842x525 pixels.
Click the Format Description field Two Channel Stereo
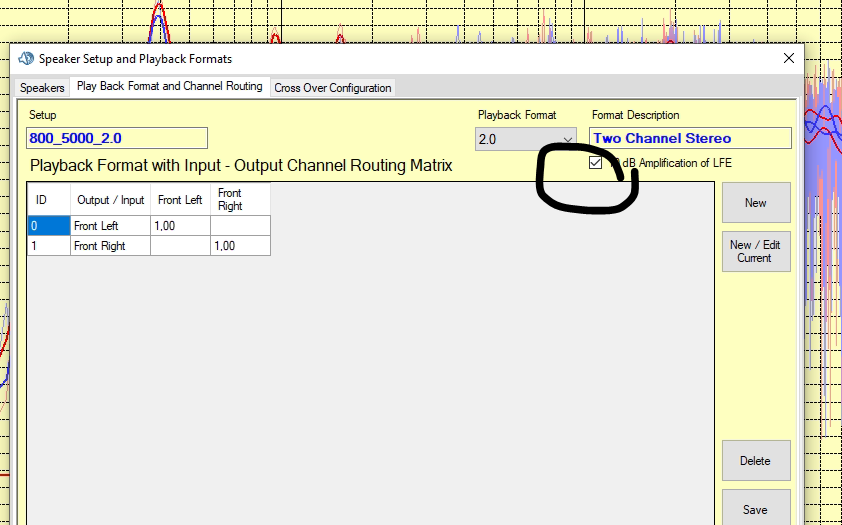(x=690, y=138)
